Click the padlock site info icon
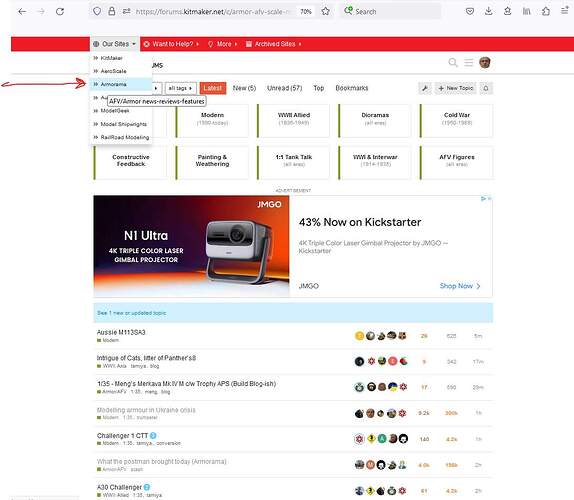The image size is (574, 500). tap(112, 11)
